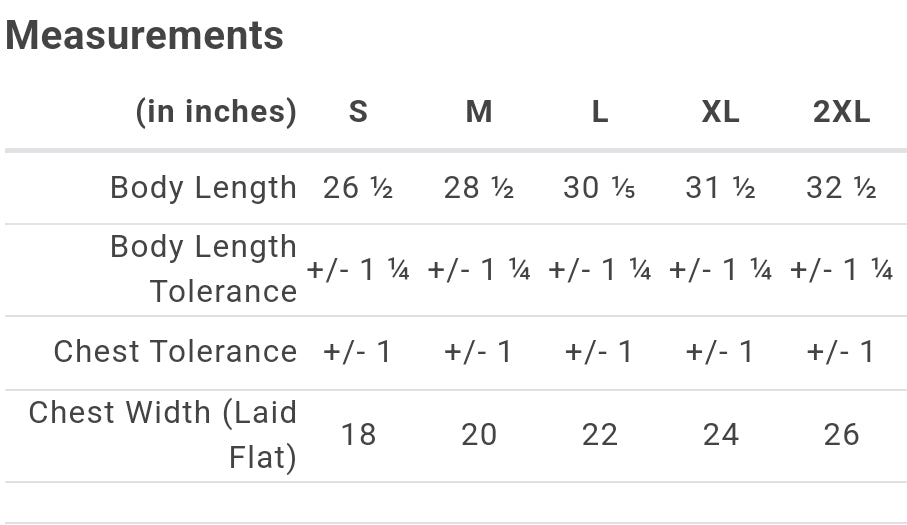
Task: Click the Chest Width (Laid Flat) label
Action: [163, 434]
